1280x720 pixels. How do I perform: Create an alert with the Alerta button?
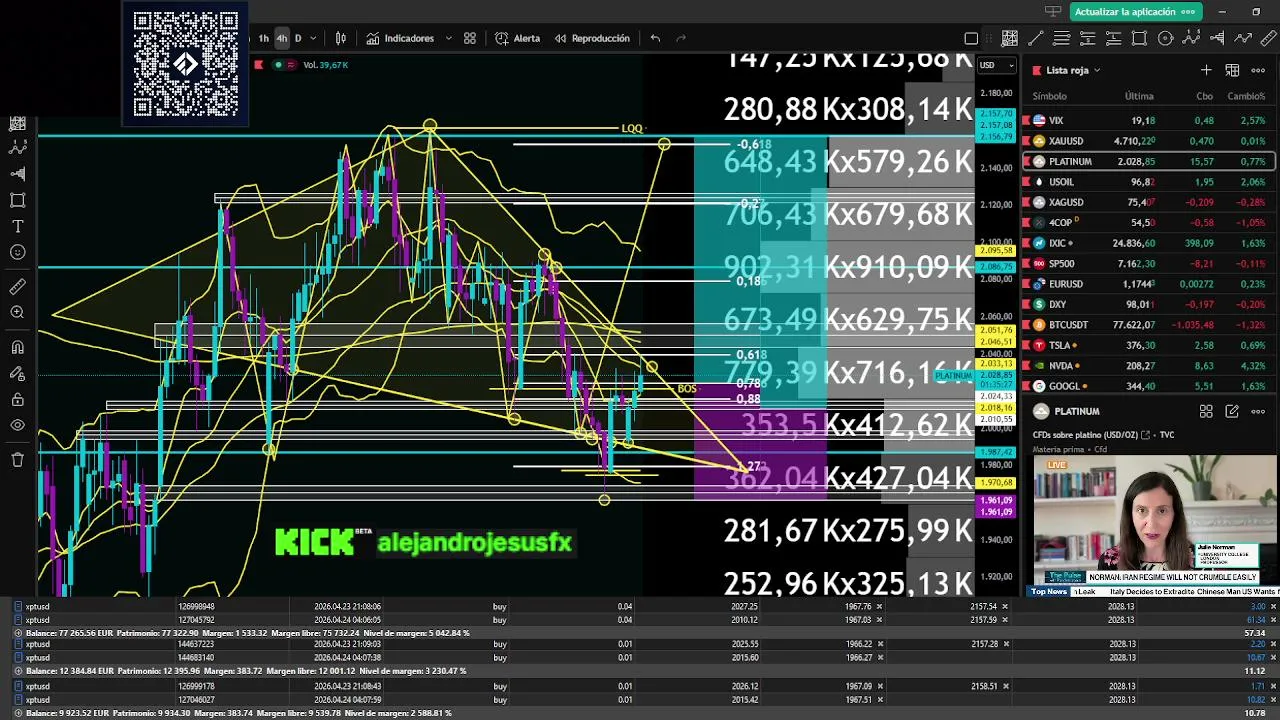coord(517,38)
